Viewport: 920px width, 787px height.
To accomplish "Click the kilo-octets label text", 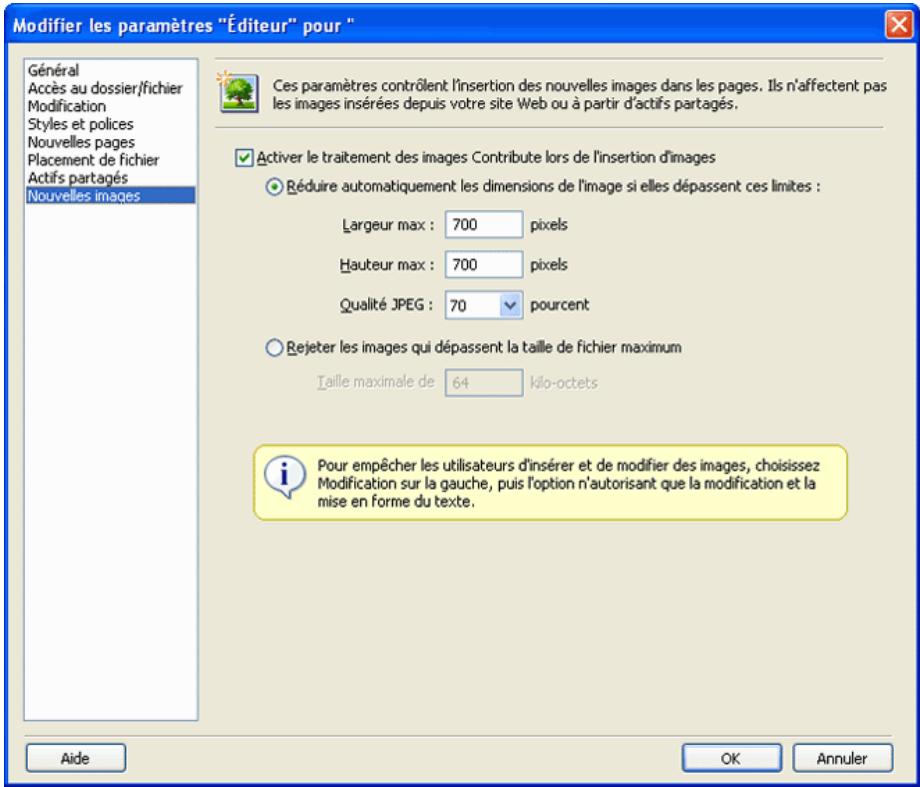I will tap(564, 383).
